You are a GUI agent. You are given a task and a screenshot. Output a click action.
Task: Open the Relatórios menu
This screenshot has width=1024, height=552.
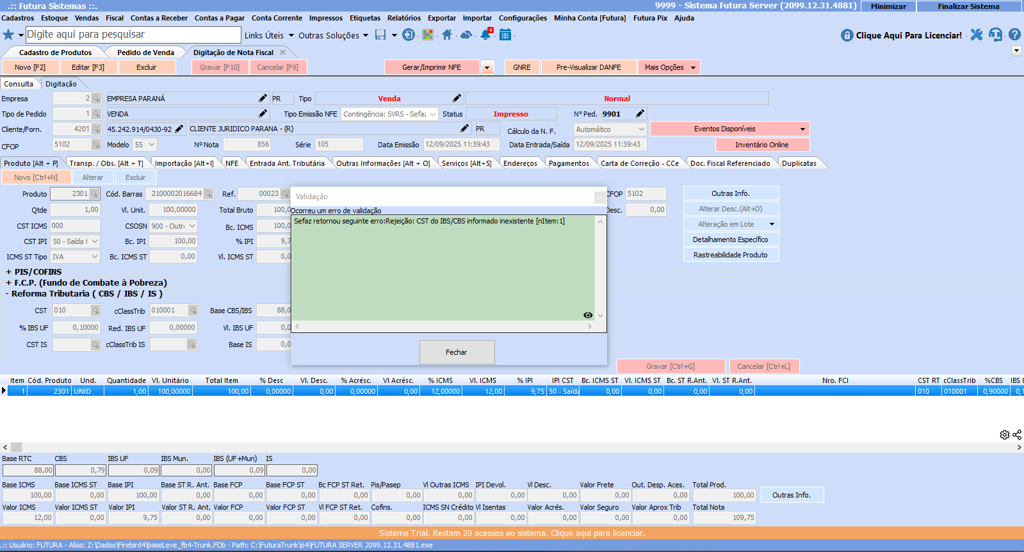coord(403,18)
